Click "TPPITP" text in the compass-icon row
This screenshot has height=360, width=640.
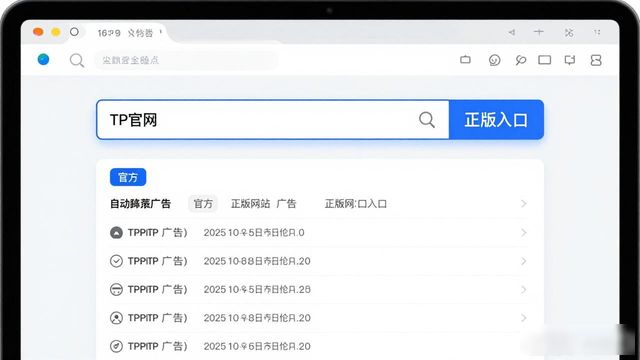pos(143,346)
